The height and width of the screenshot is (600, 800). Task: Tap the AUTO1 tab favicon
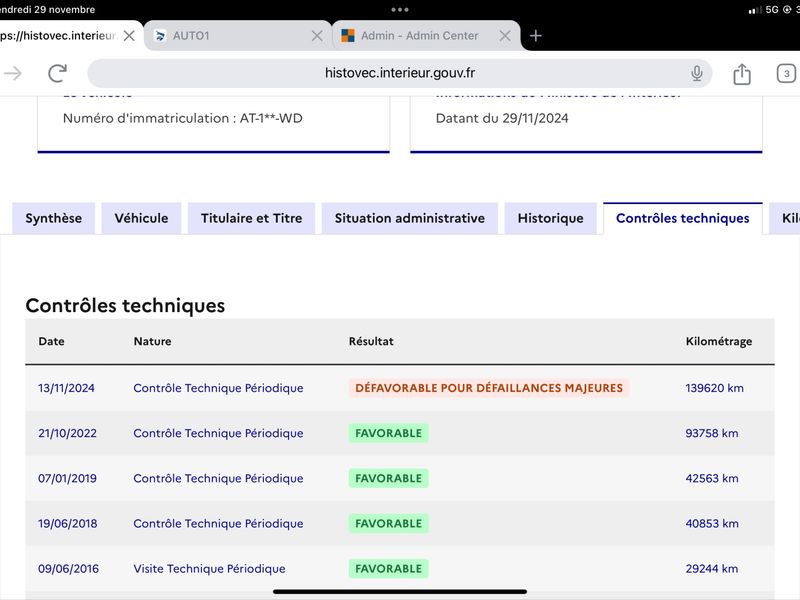coord(160,36)
